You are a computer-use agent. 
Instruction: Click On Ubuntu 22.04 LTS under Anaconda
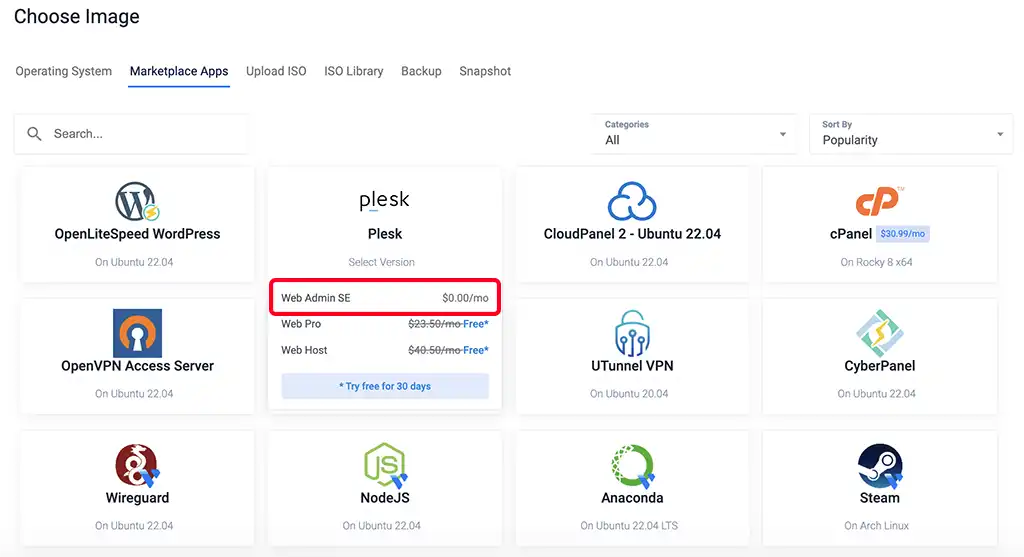click(x=629, y=526)
